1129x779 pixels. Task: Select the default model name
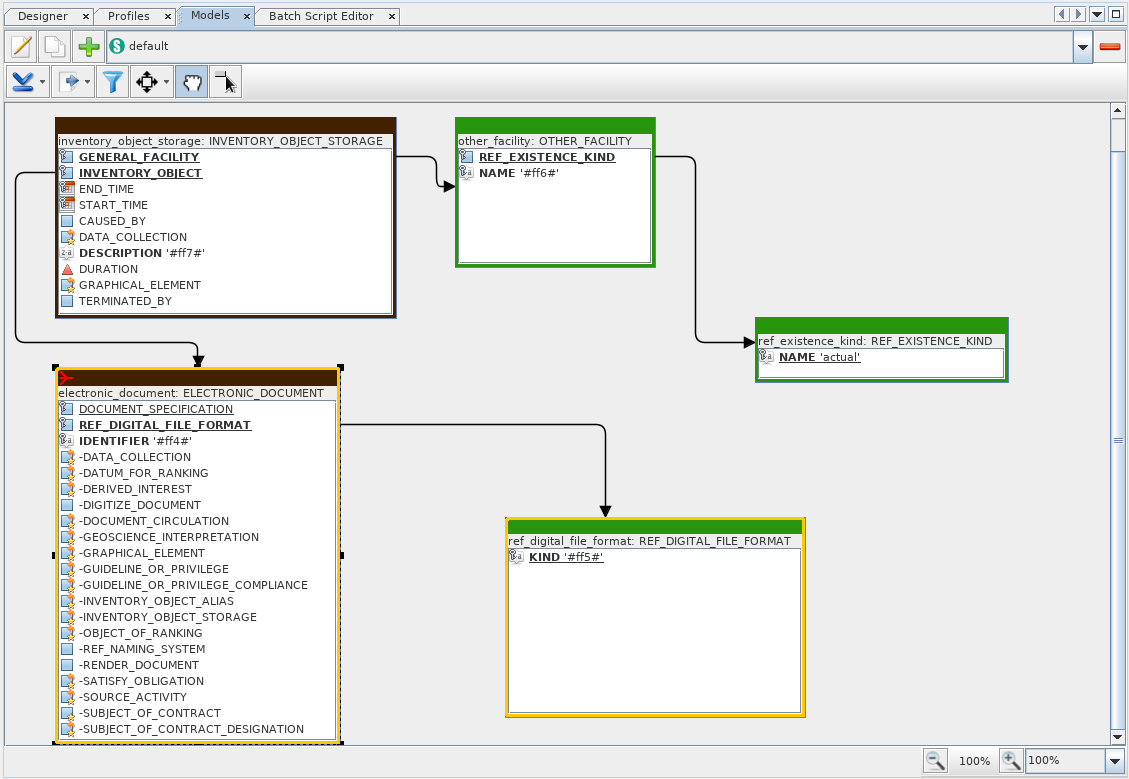(x=148, y=46)
